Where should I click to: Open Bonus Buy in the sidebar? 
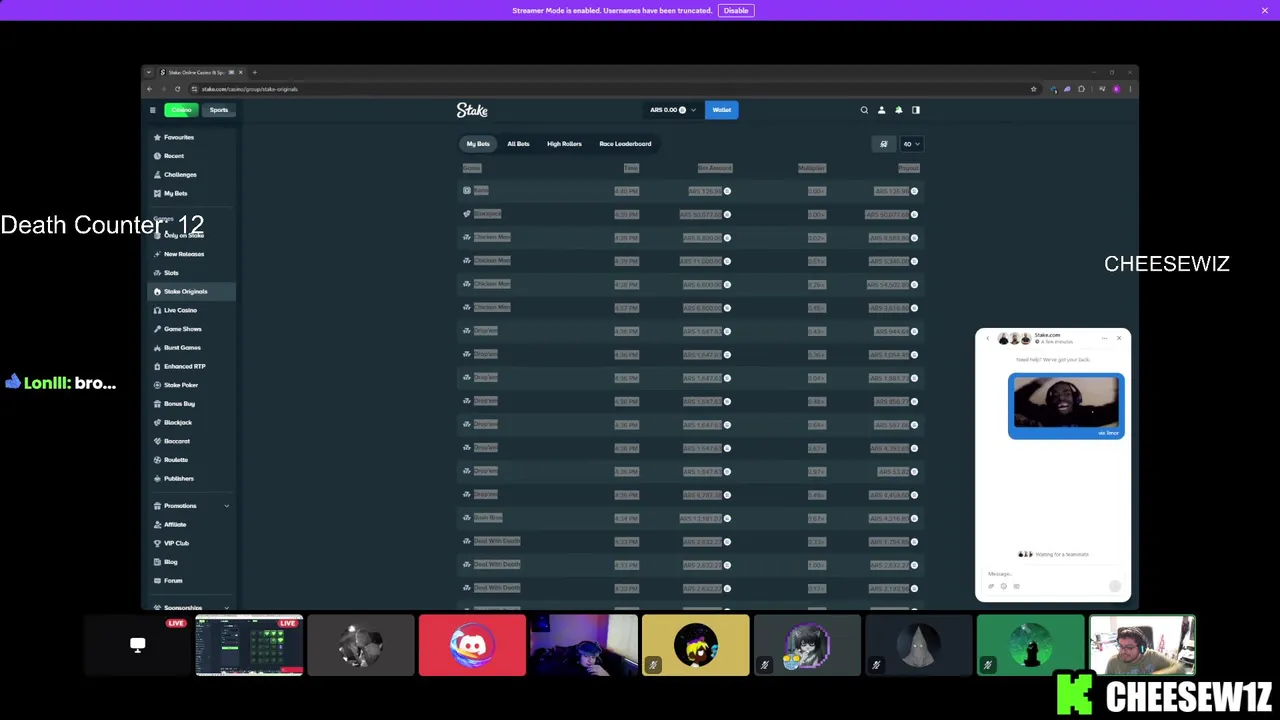190,404
